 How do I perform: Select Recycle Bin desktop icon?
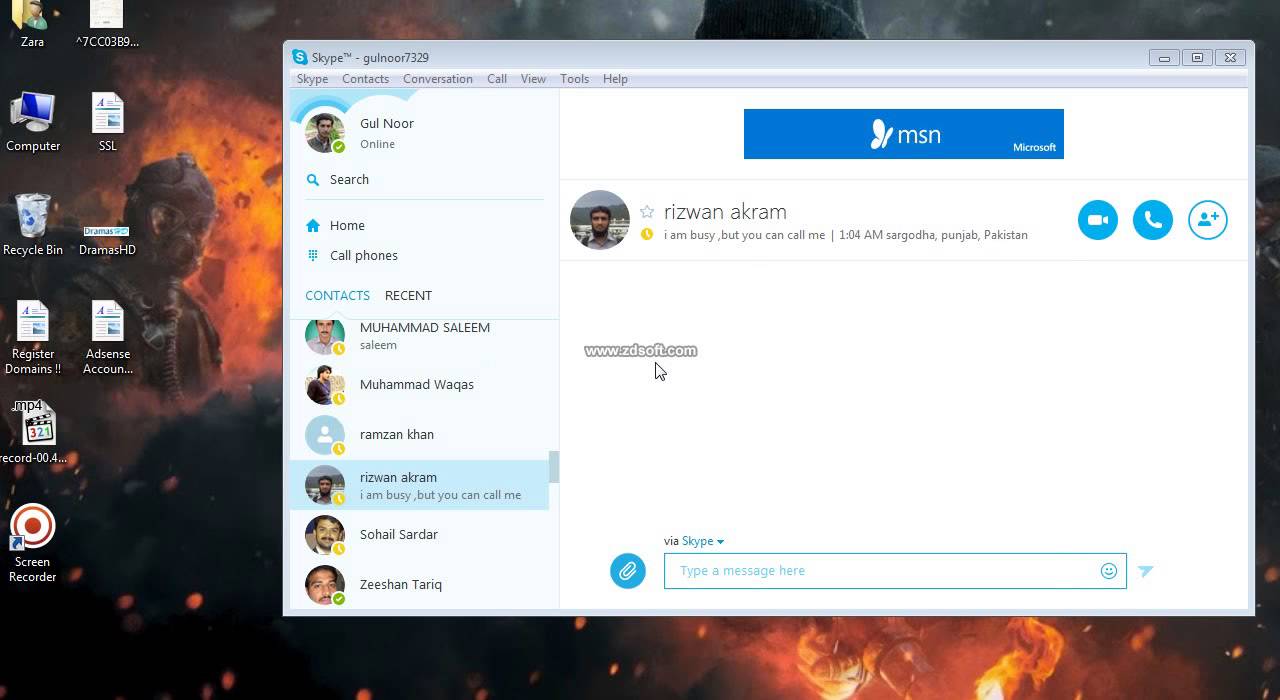point(33,225)
